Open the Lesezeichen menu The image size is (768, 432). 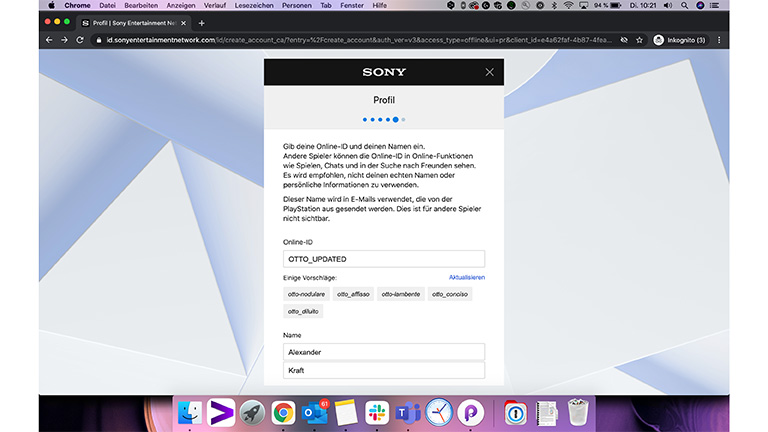tap(252, 5)
